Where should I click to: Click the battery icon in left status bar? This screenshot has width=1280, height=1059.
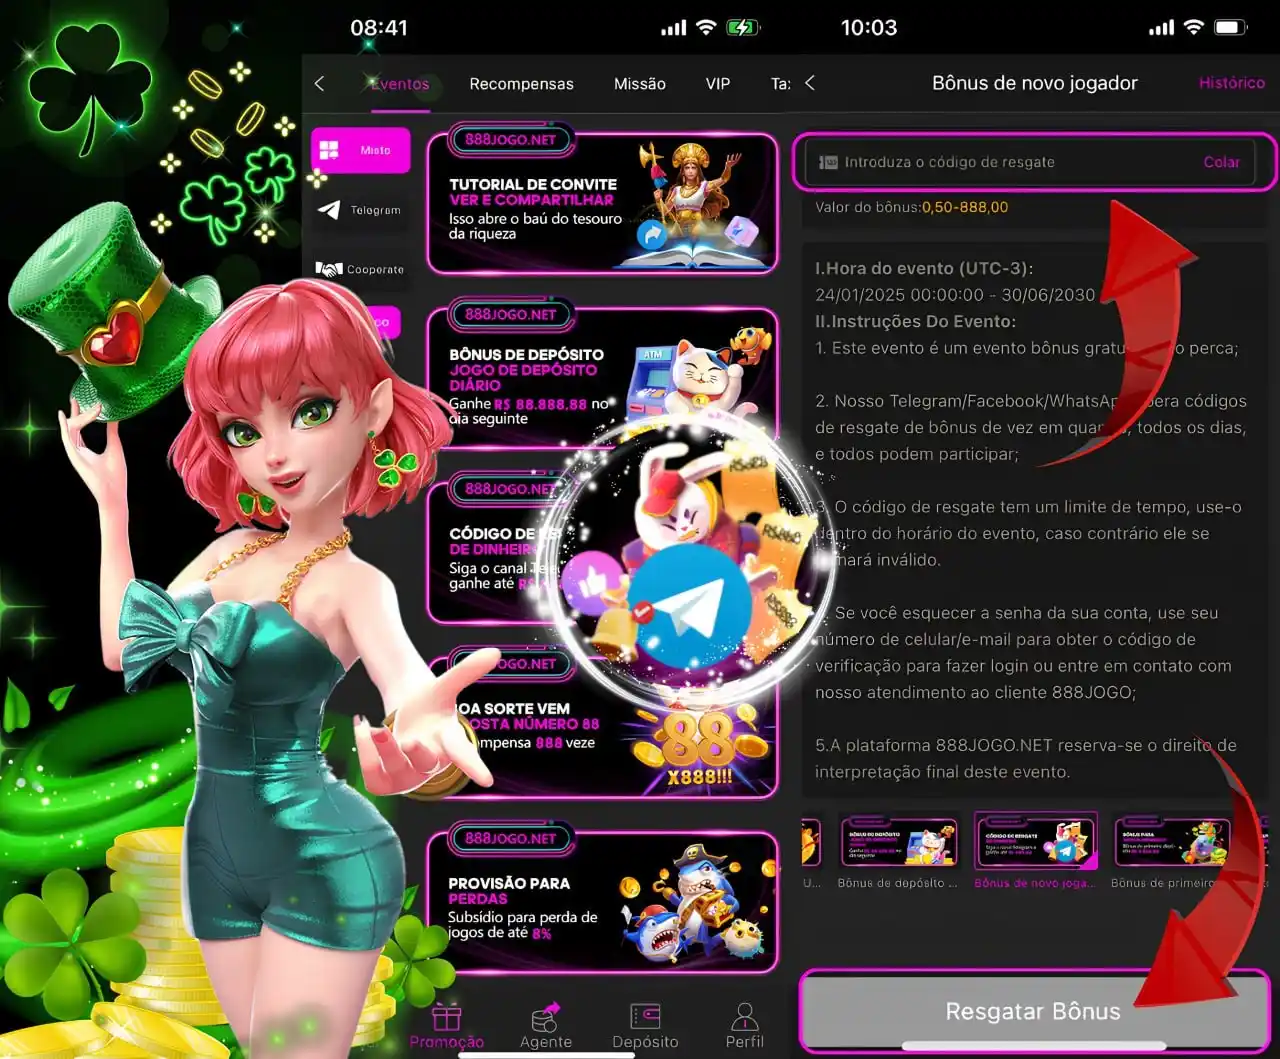click(743, 28)
